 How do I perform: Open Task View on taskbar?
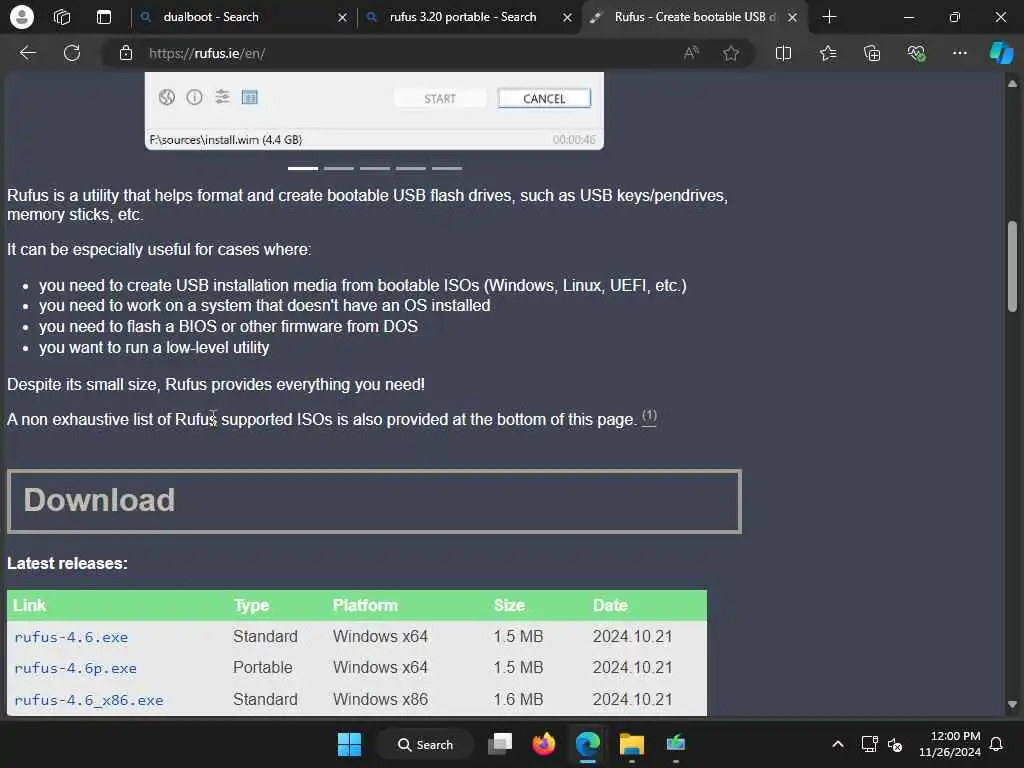500,744
